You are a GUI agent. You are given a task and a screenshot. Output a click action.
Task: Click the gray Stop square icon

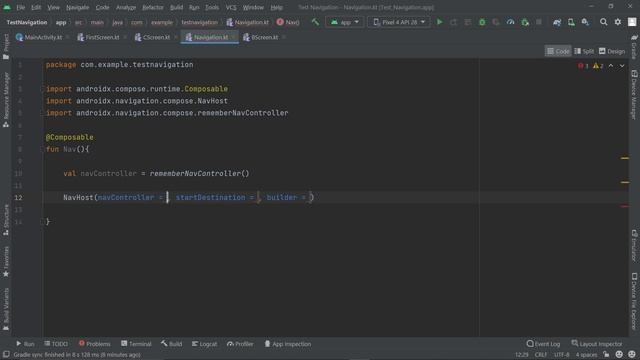(x=539, y=22)
